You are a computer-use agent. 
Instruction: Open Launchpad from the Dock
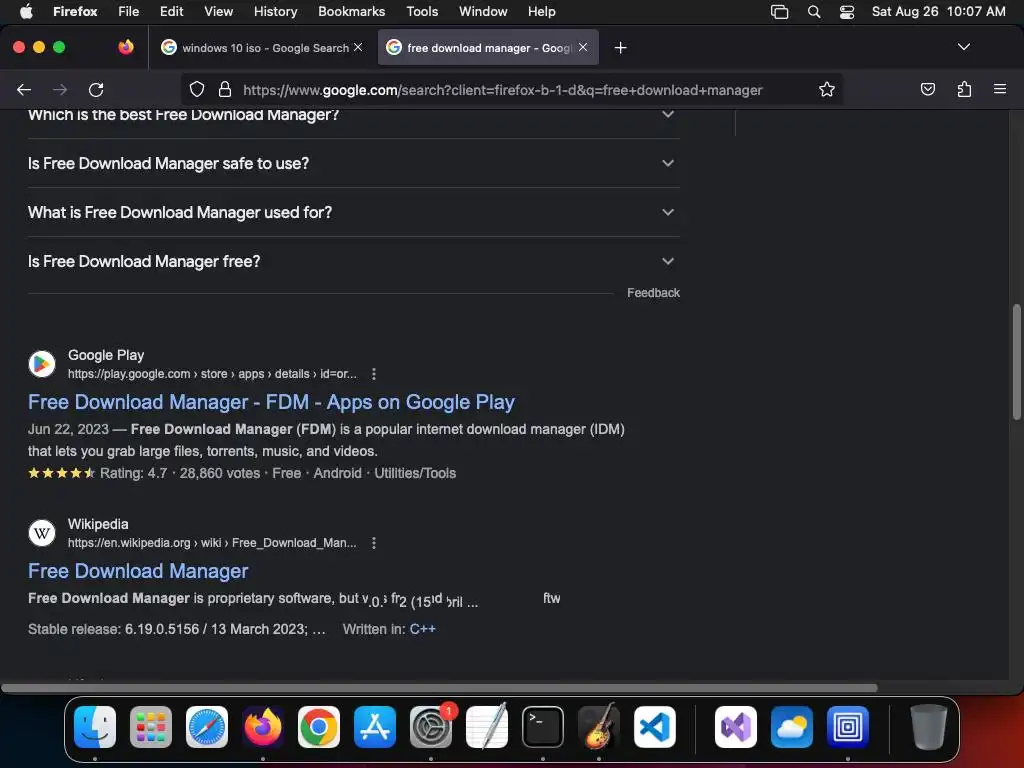pos(151,727)
